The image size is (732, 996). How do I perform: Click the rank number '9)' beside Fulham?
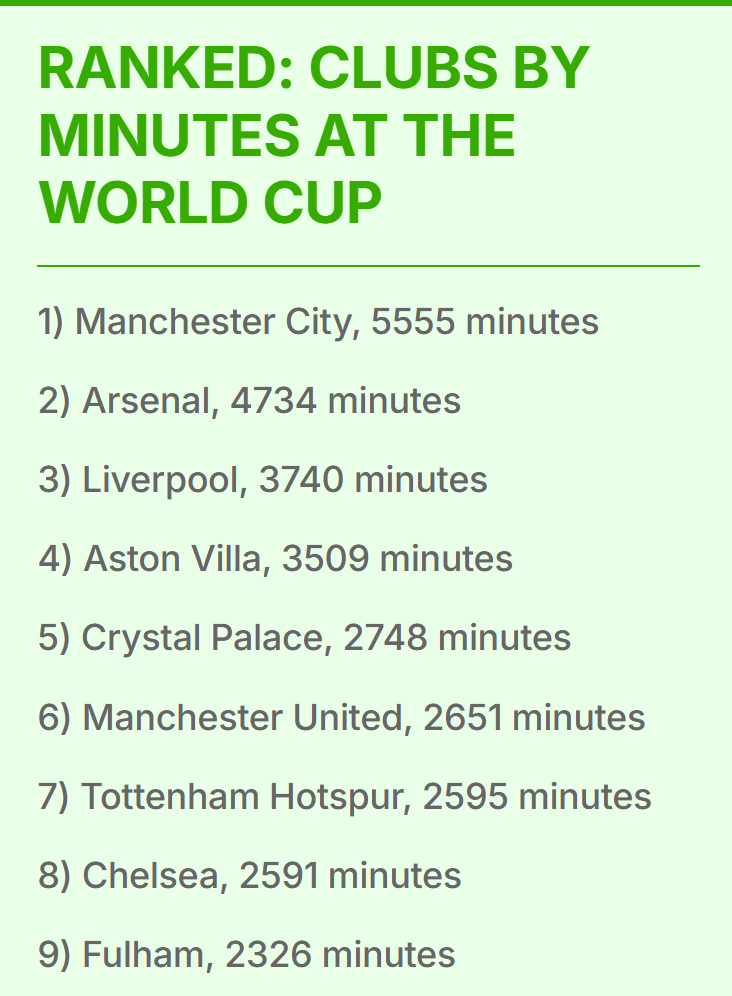tap(55, 955)
